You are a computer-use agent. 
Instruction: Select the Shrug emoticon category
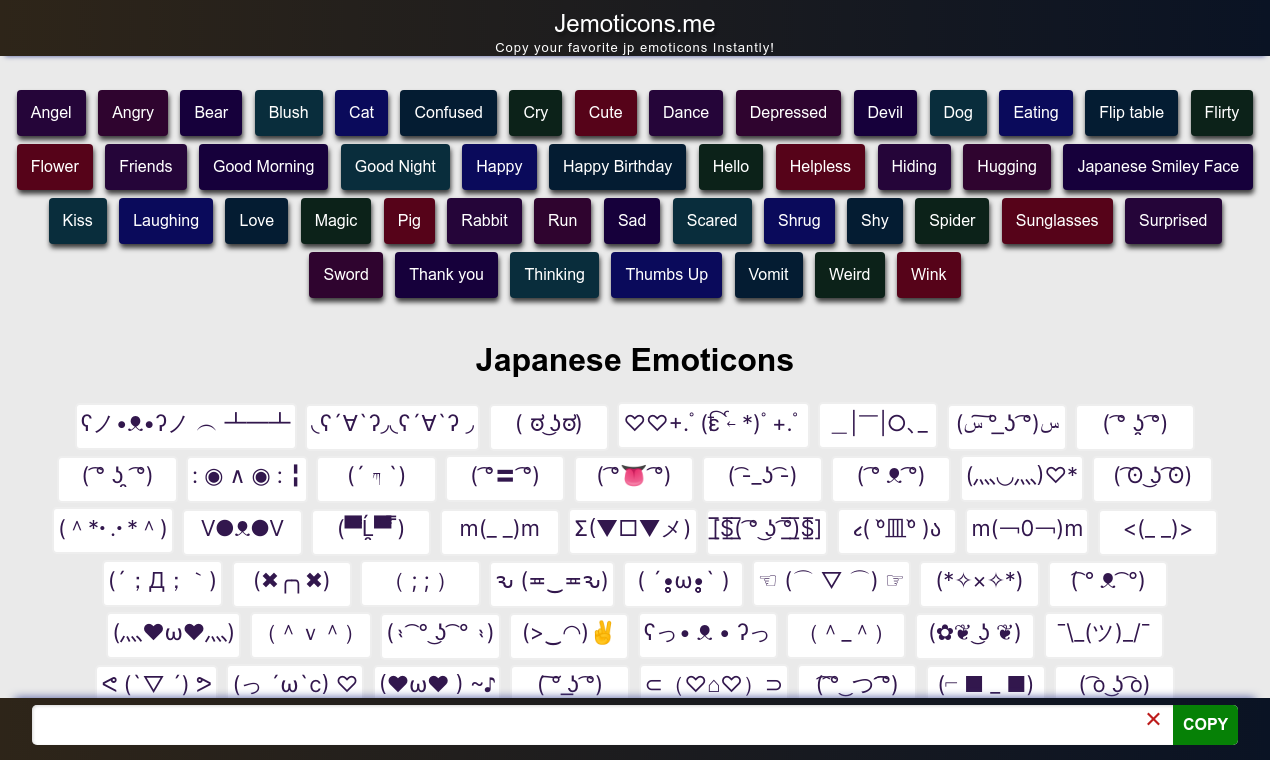click(x=799, y=221)
